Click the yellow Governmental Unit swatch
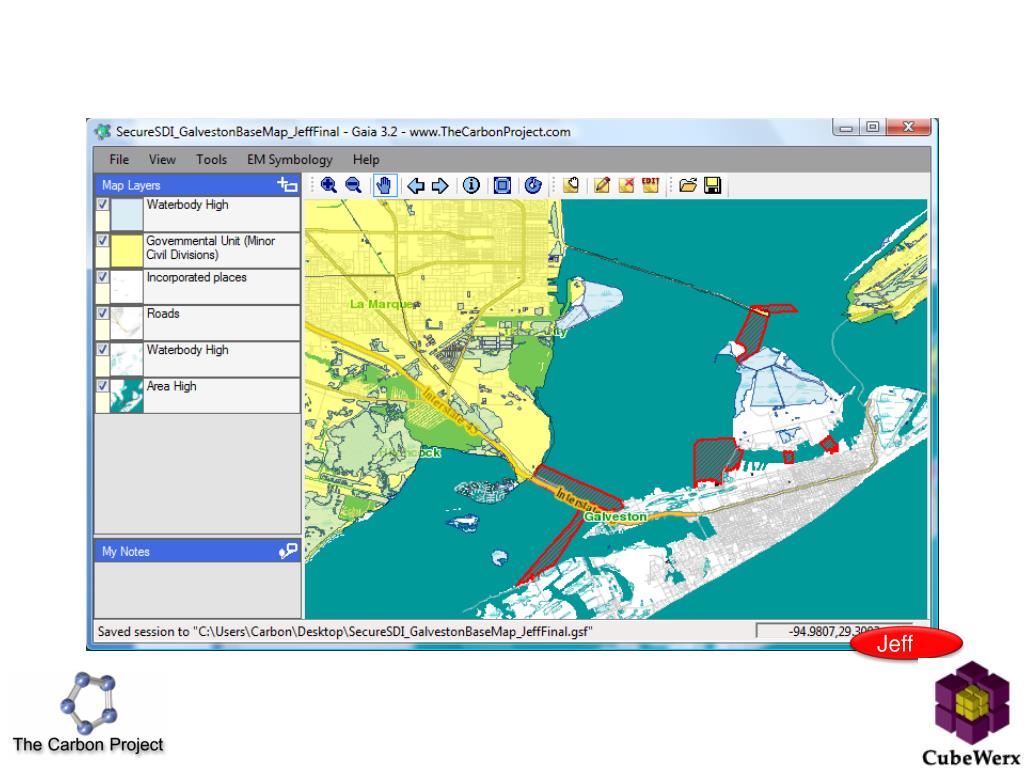 127,250
